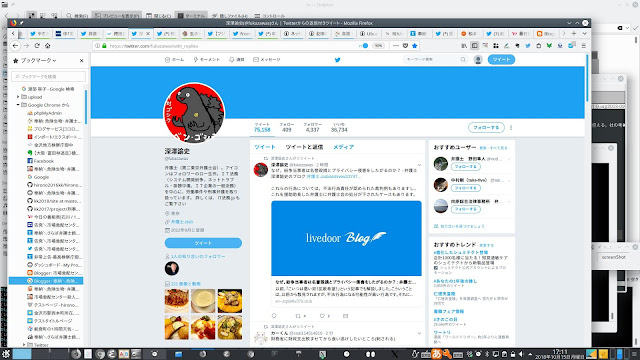Image resolution: width=640 pixels, height=360 pixels.
Task: Toggle the sidebar toolbar button
Action: pyautogui.click(x=475, y=46)
